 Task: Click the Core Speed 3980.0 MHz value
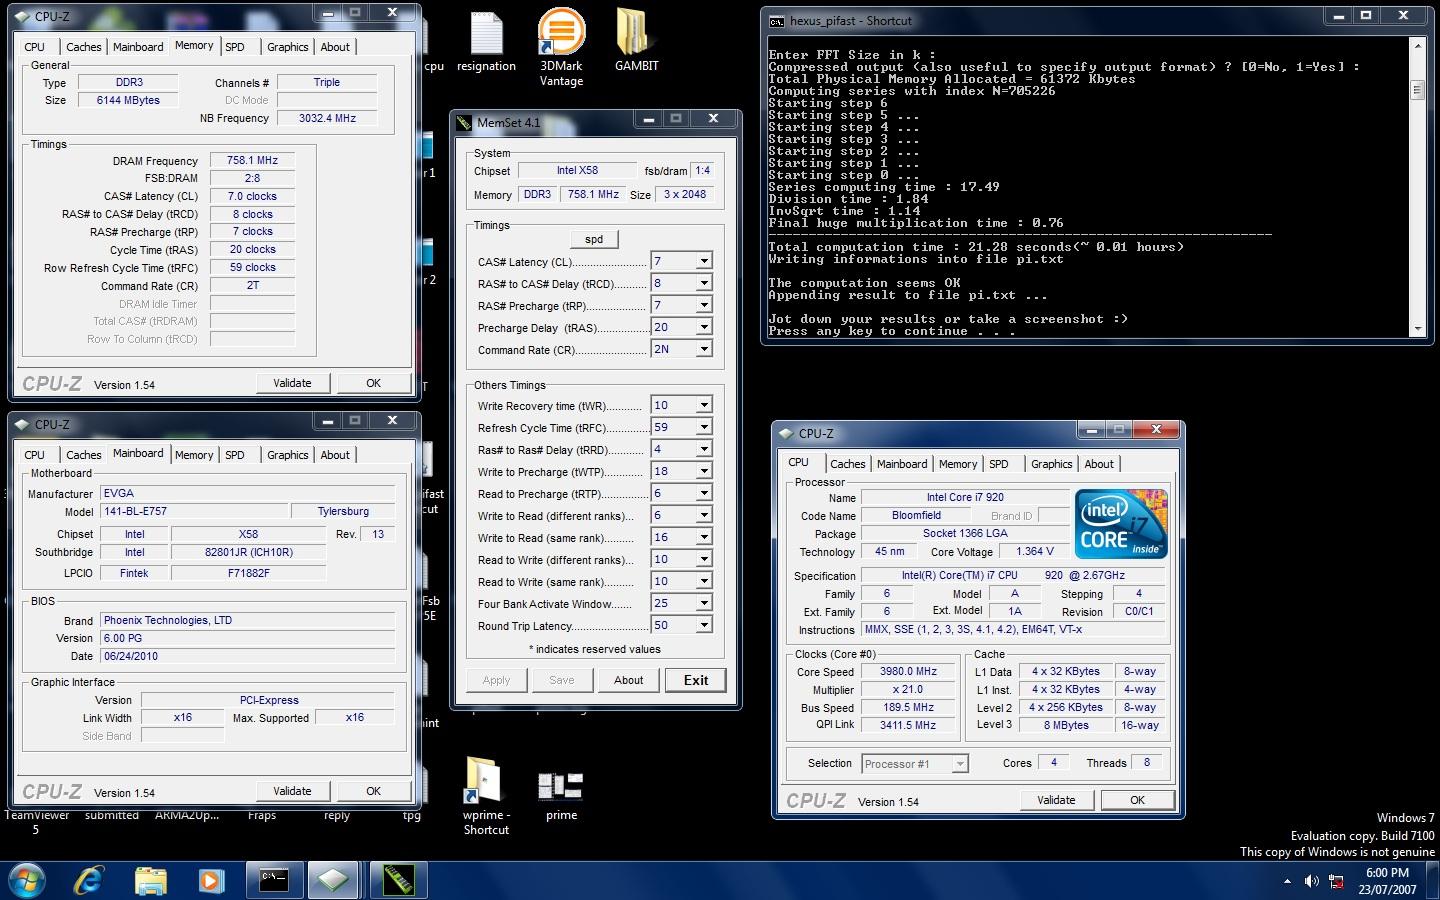click(x=908, y=672)
